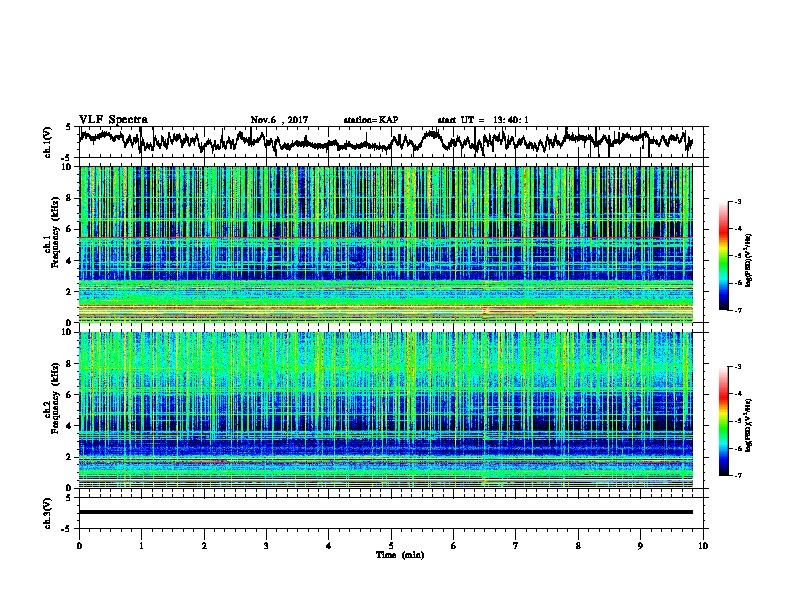Viewport: 792px width, 612px height.
Task: Click the ch.1 PSD color scale bar
Action: pyautogui.click(x=723, y=256)
